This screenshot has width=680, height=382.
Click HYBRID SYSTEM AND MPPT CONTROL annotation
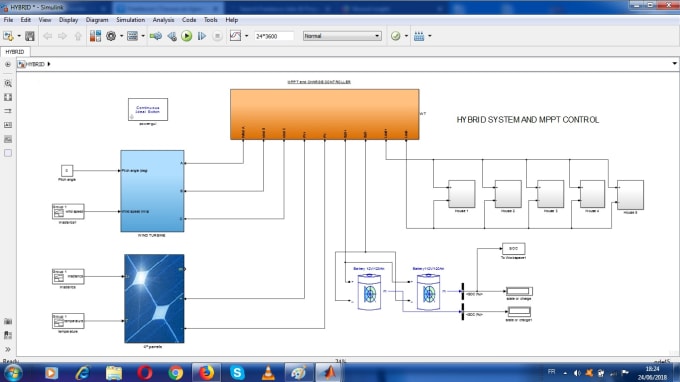[x=528, y=120]
